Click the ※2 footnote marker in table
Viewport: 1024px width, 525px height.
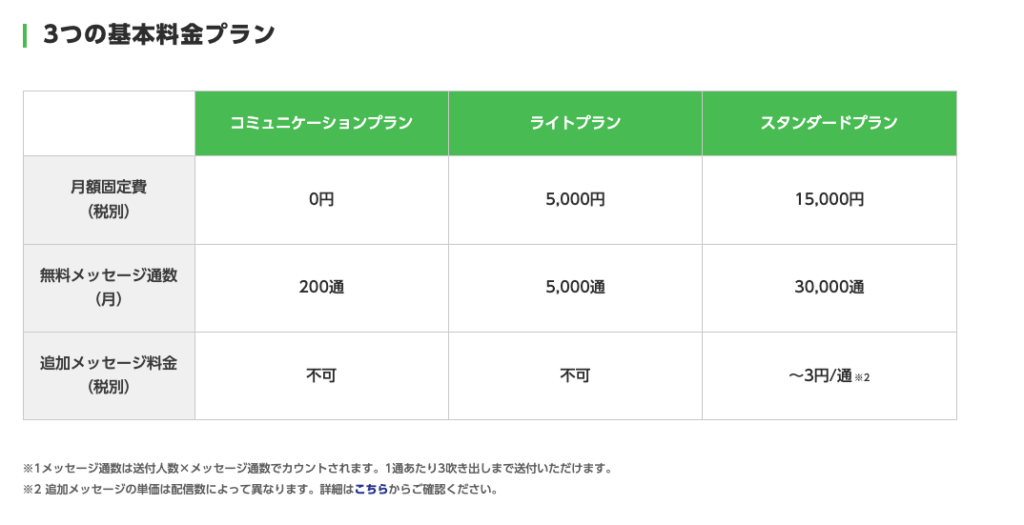(x=863, y=377)
